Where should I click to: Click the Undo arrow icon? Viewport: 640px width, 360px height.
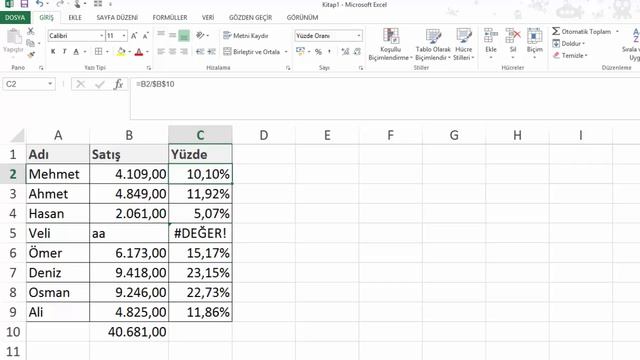pos(40,4)
